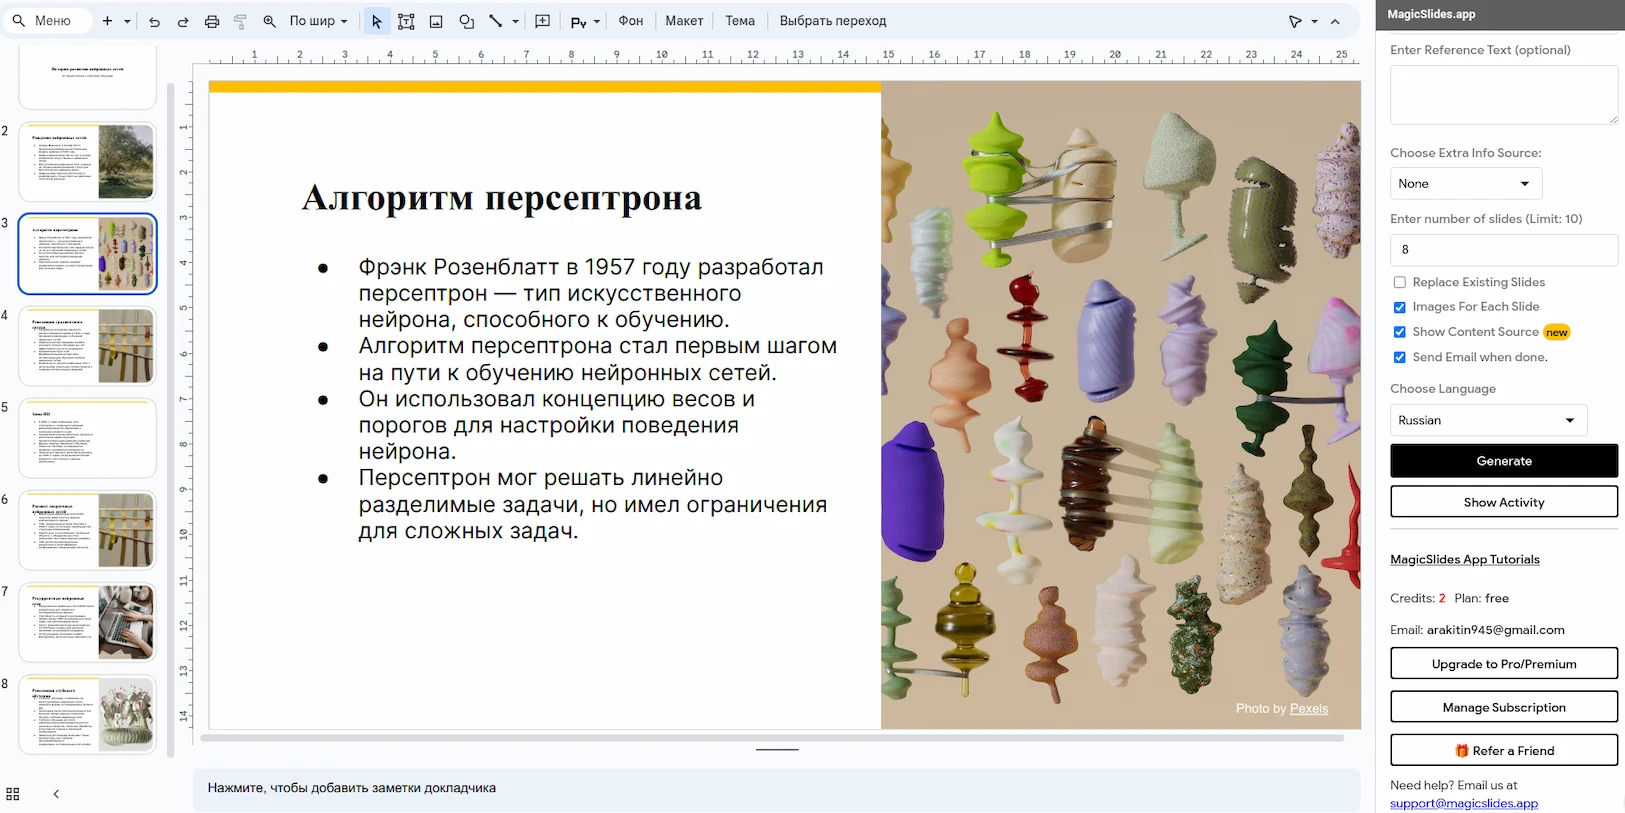1625x813 pixels.
Task: Select slide 8 thumbnail
Action: pos(88,714)
